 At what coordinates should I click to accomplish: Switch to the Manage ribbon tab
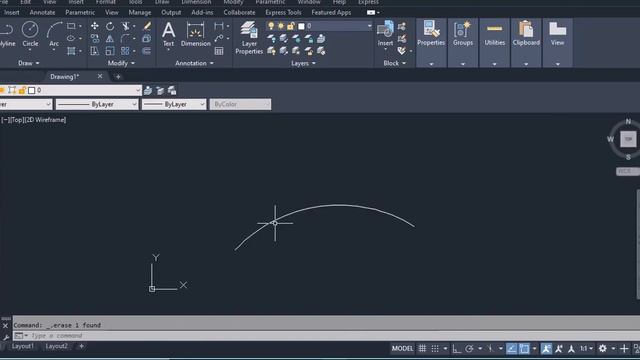point(140,13)
